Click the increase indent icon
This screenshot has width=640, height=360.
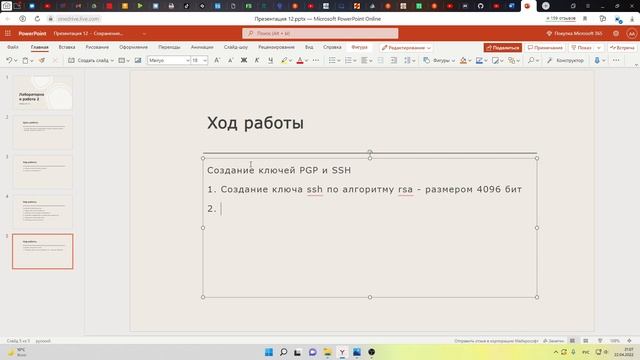coord(394,60)
